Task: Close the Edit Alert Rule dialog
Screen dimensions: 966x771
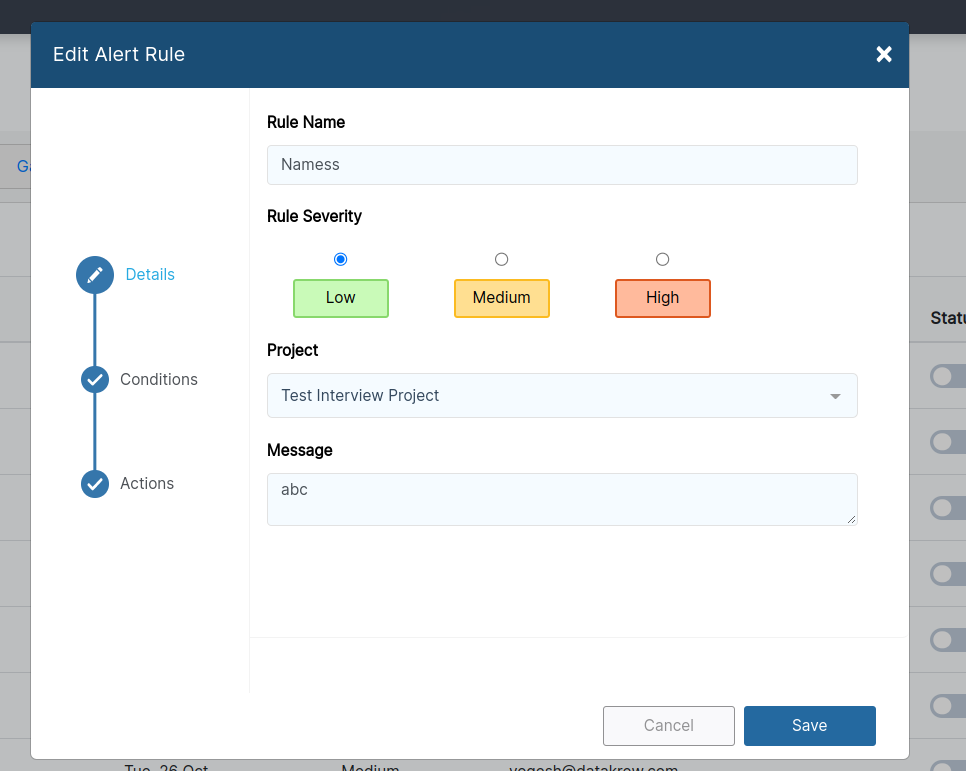Action: coord(883,54)
